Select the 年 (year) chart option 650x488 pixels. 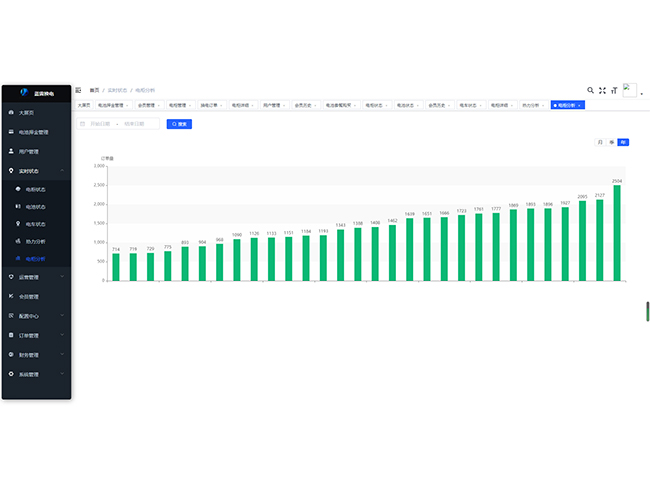623,142
